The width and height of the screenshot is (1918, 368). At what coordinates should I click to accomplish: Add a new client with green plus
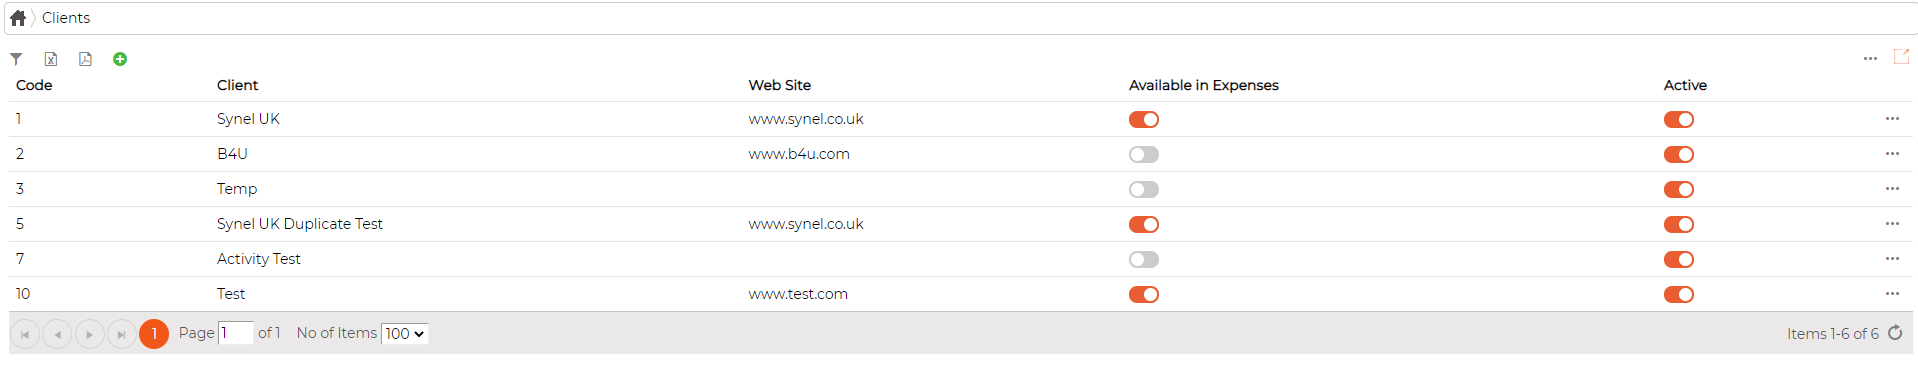click(120, 59)
